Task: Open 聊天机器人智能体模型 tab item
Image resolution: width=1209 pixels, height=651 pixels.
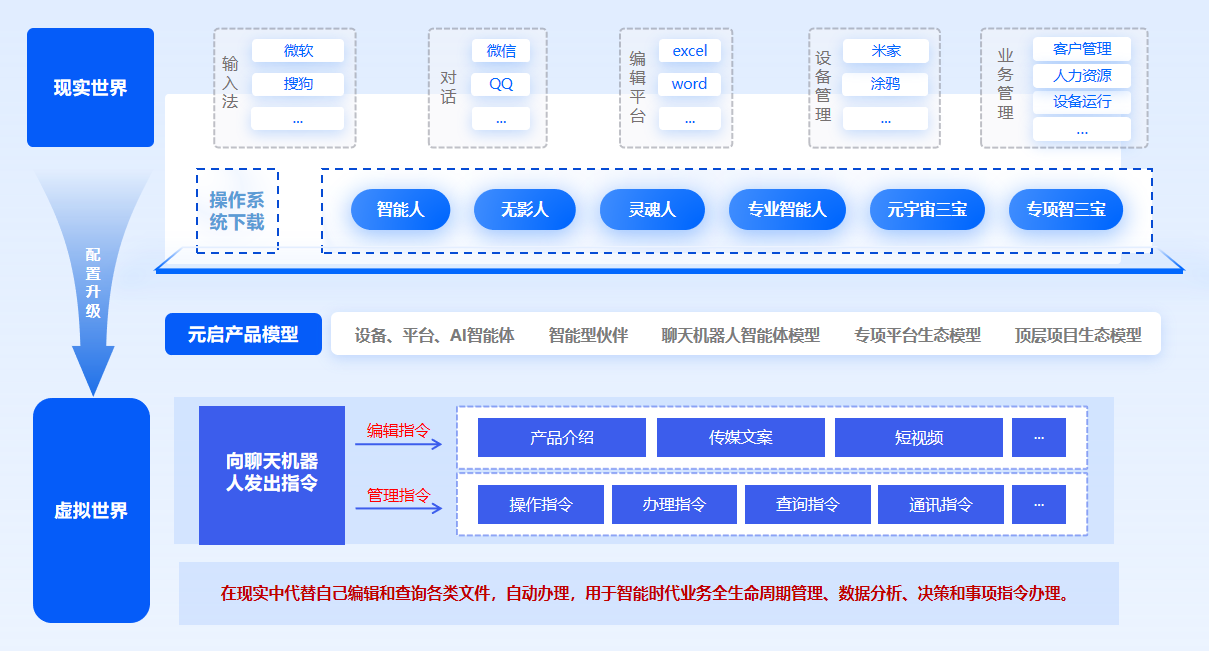Action: [x=740, y=335]
